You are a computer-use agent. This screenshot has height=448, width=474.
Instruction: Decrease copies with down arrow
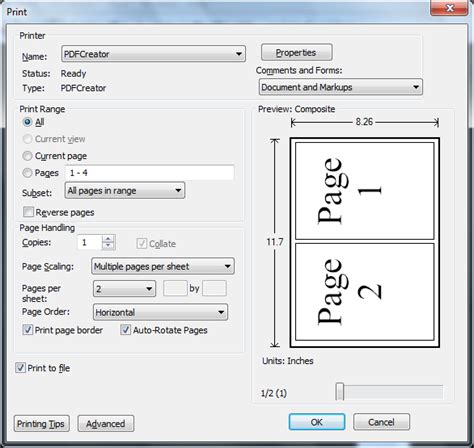click(108, 246)
